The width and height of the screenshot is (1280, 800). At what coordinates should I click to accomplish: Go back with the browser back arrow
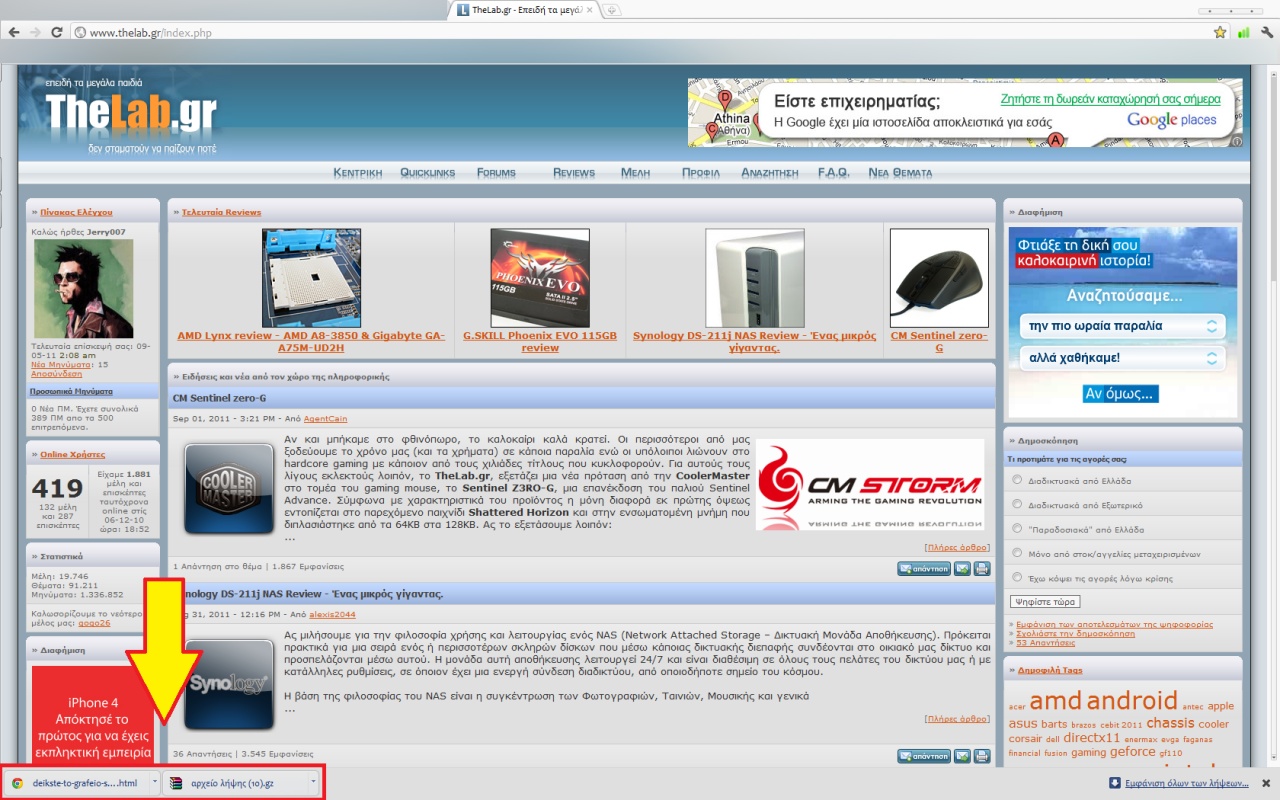click(13, 32)
